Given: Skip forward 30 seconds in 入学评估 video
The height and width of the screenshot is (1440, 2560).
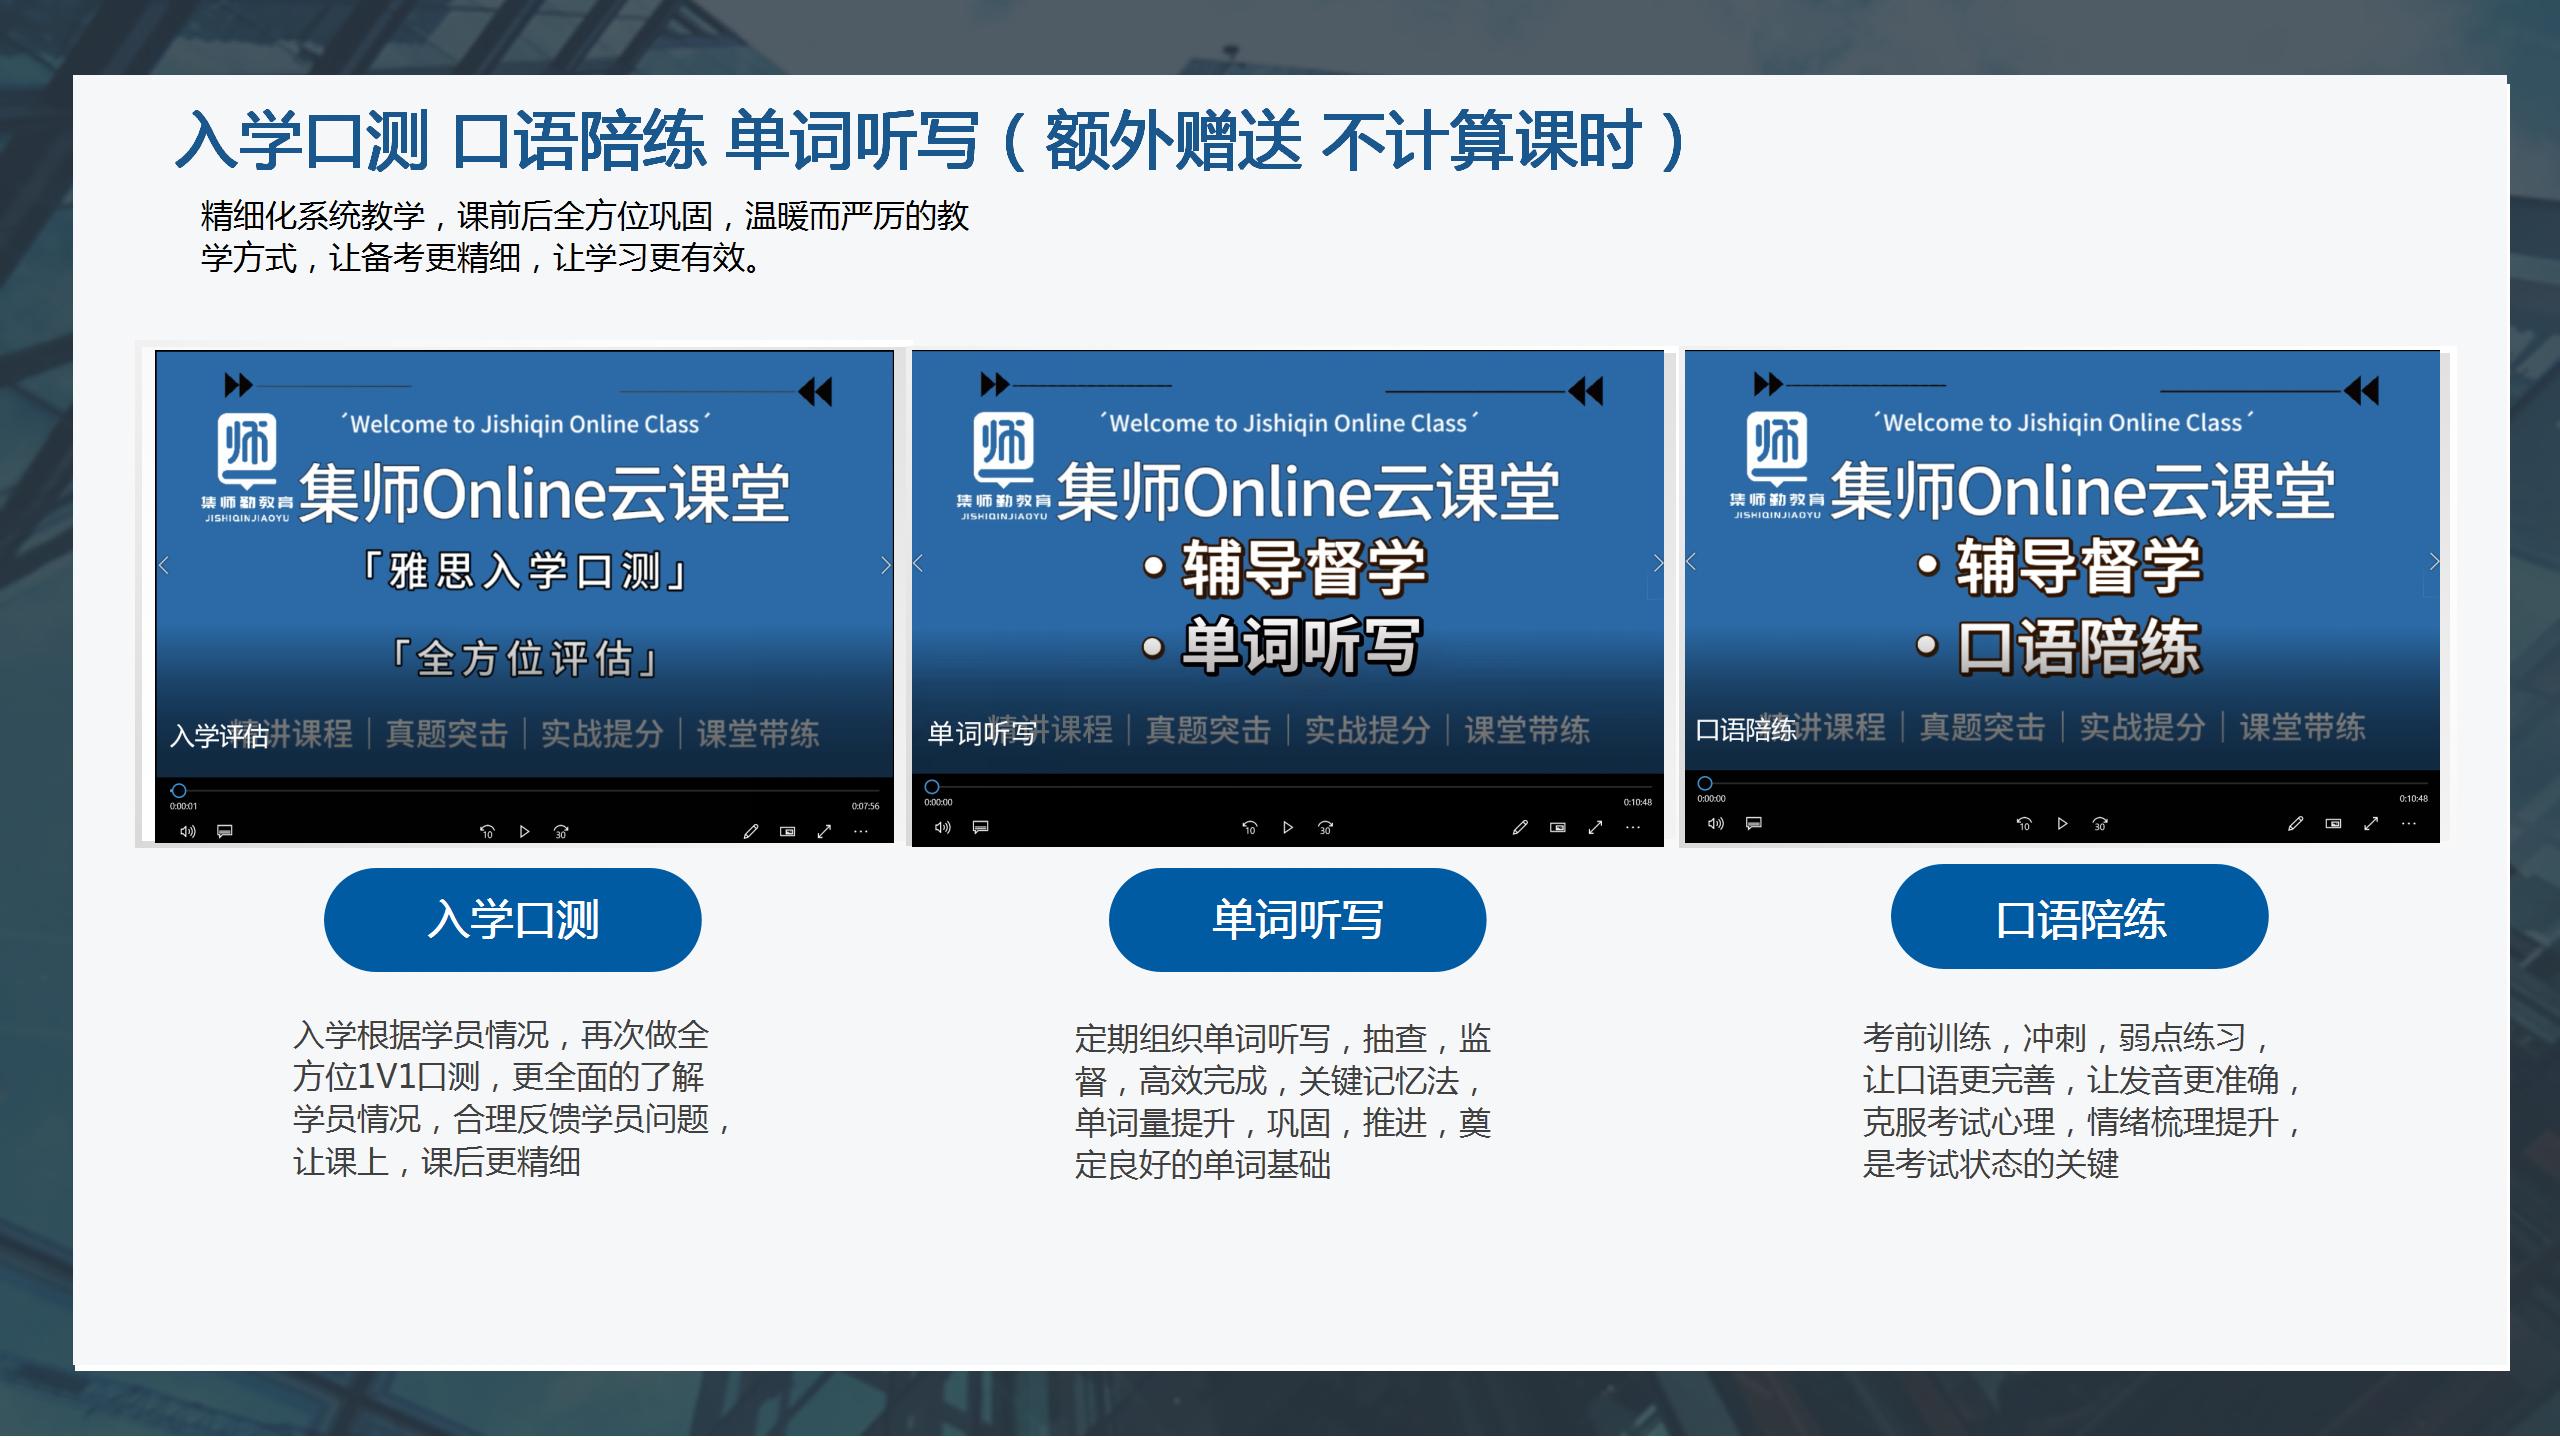Looking at the screenshot, I should 561,831.
